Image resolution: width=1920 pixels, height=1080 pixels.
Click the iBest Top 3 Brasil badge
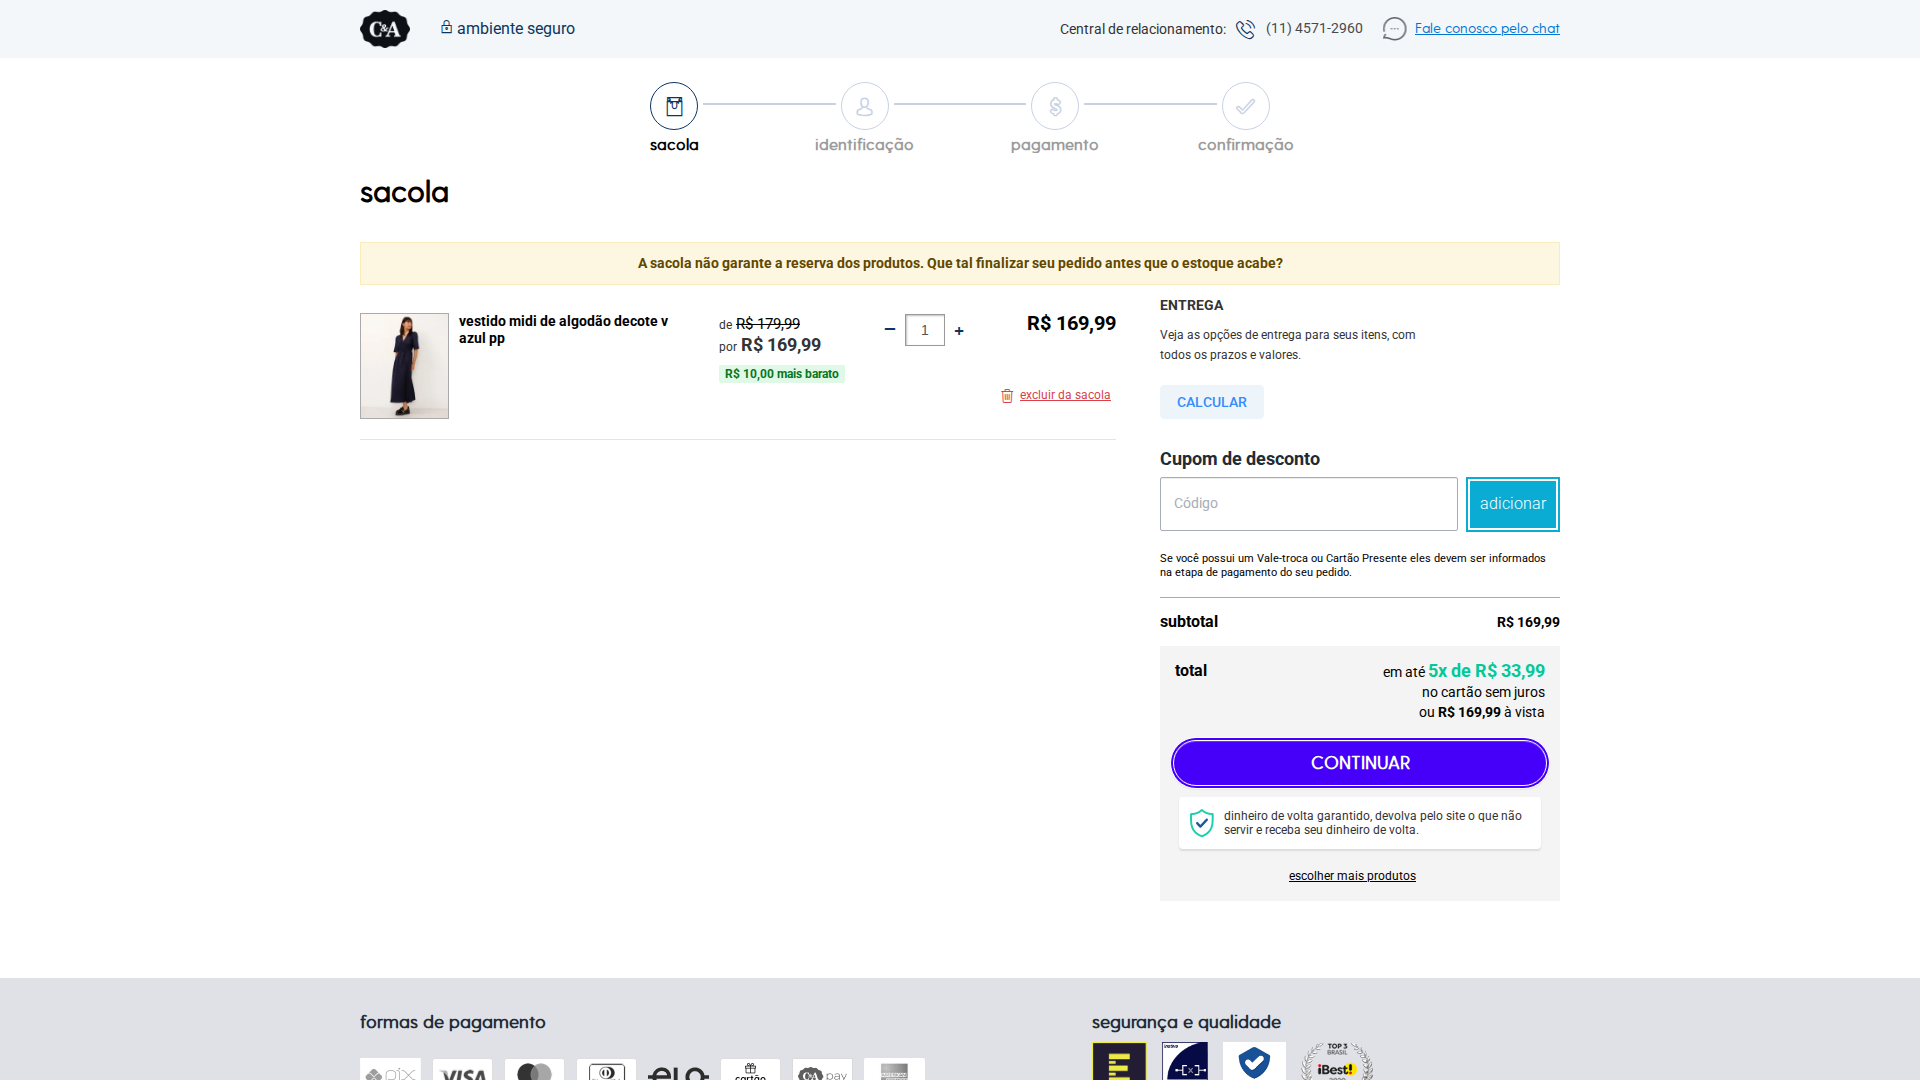coord(1337,1061)
